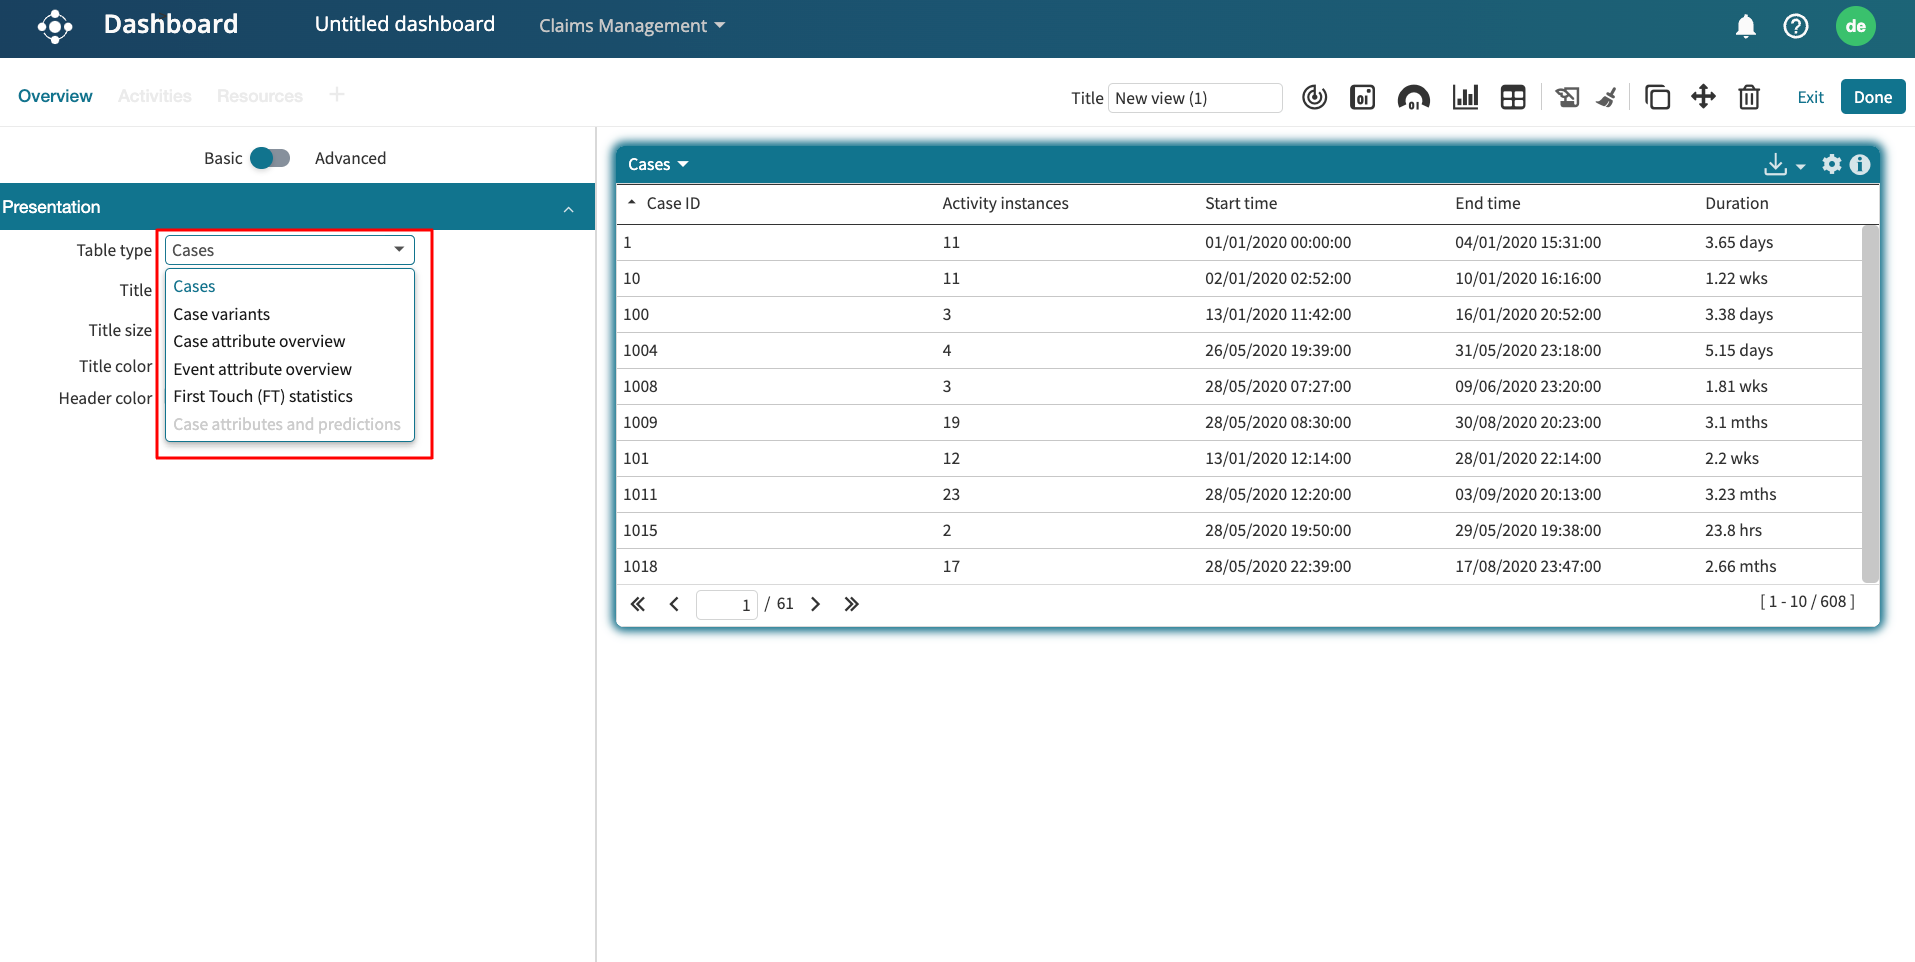Open the Table type combo box
This screenshot has height=962, width=1915.
(289, 250)
